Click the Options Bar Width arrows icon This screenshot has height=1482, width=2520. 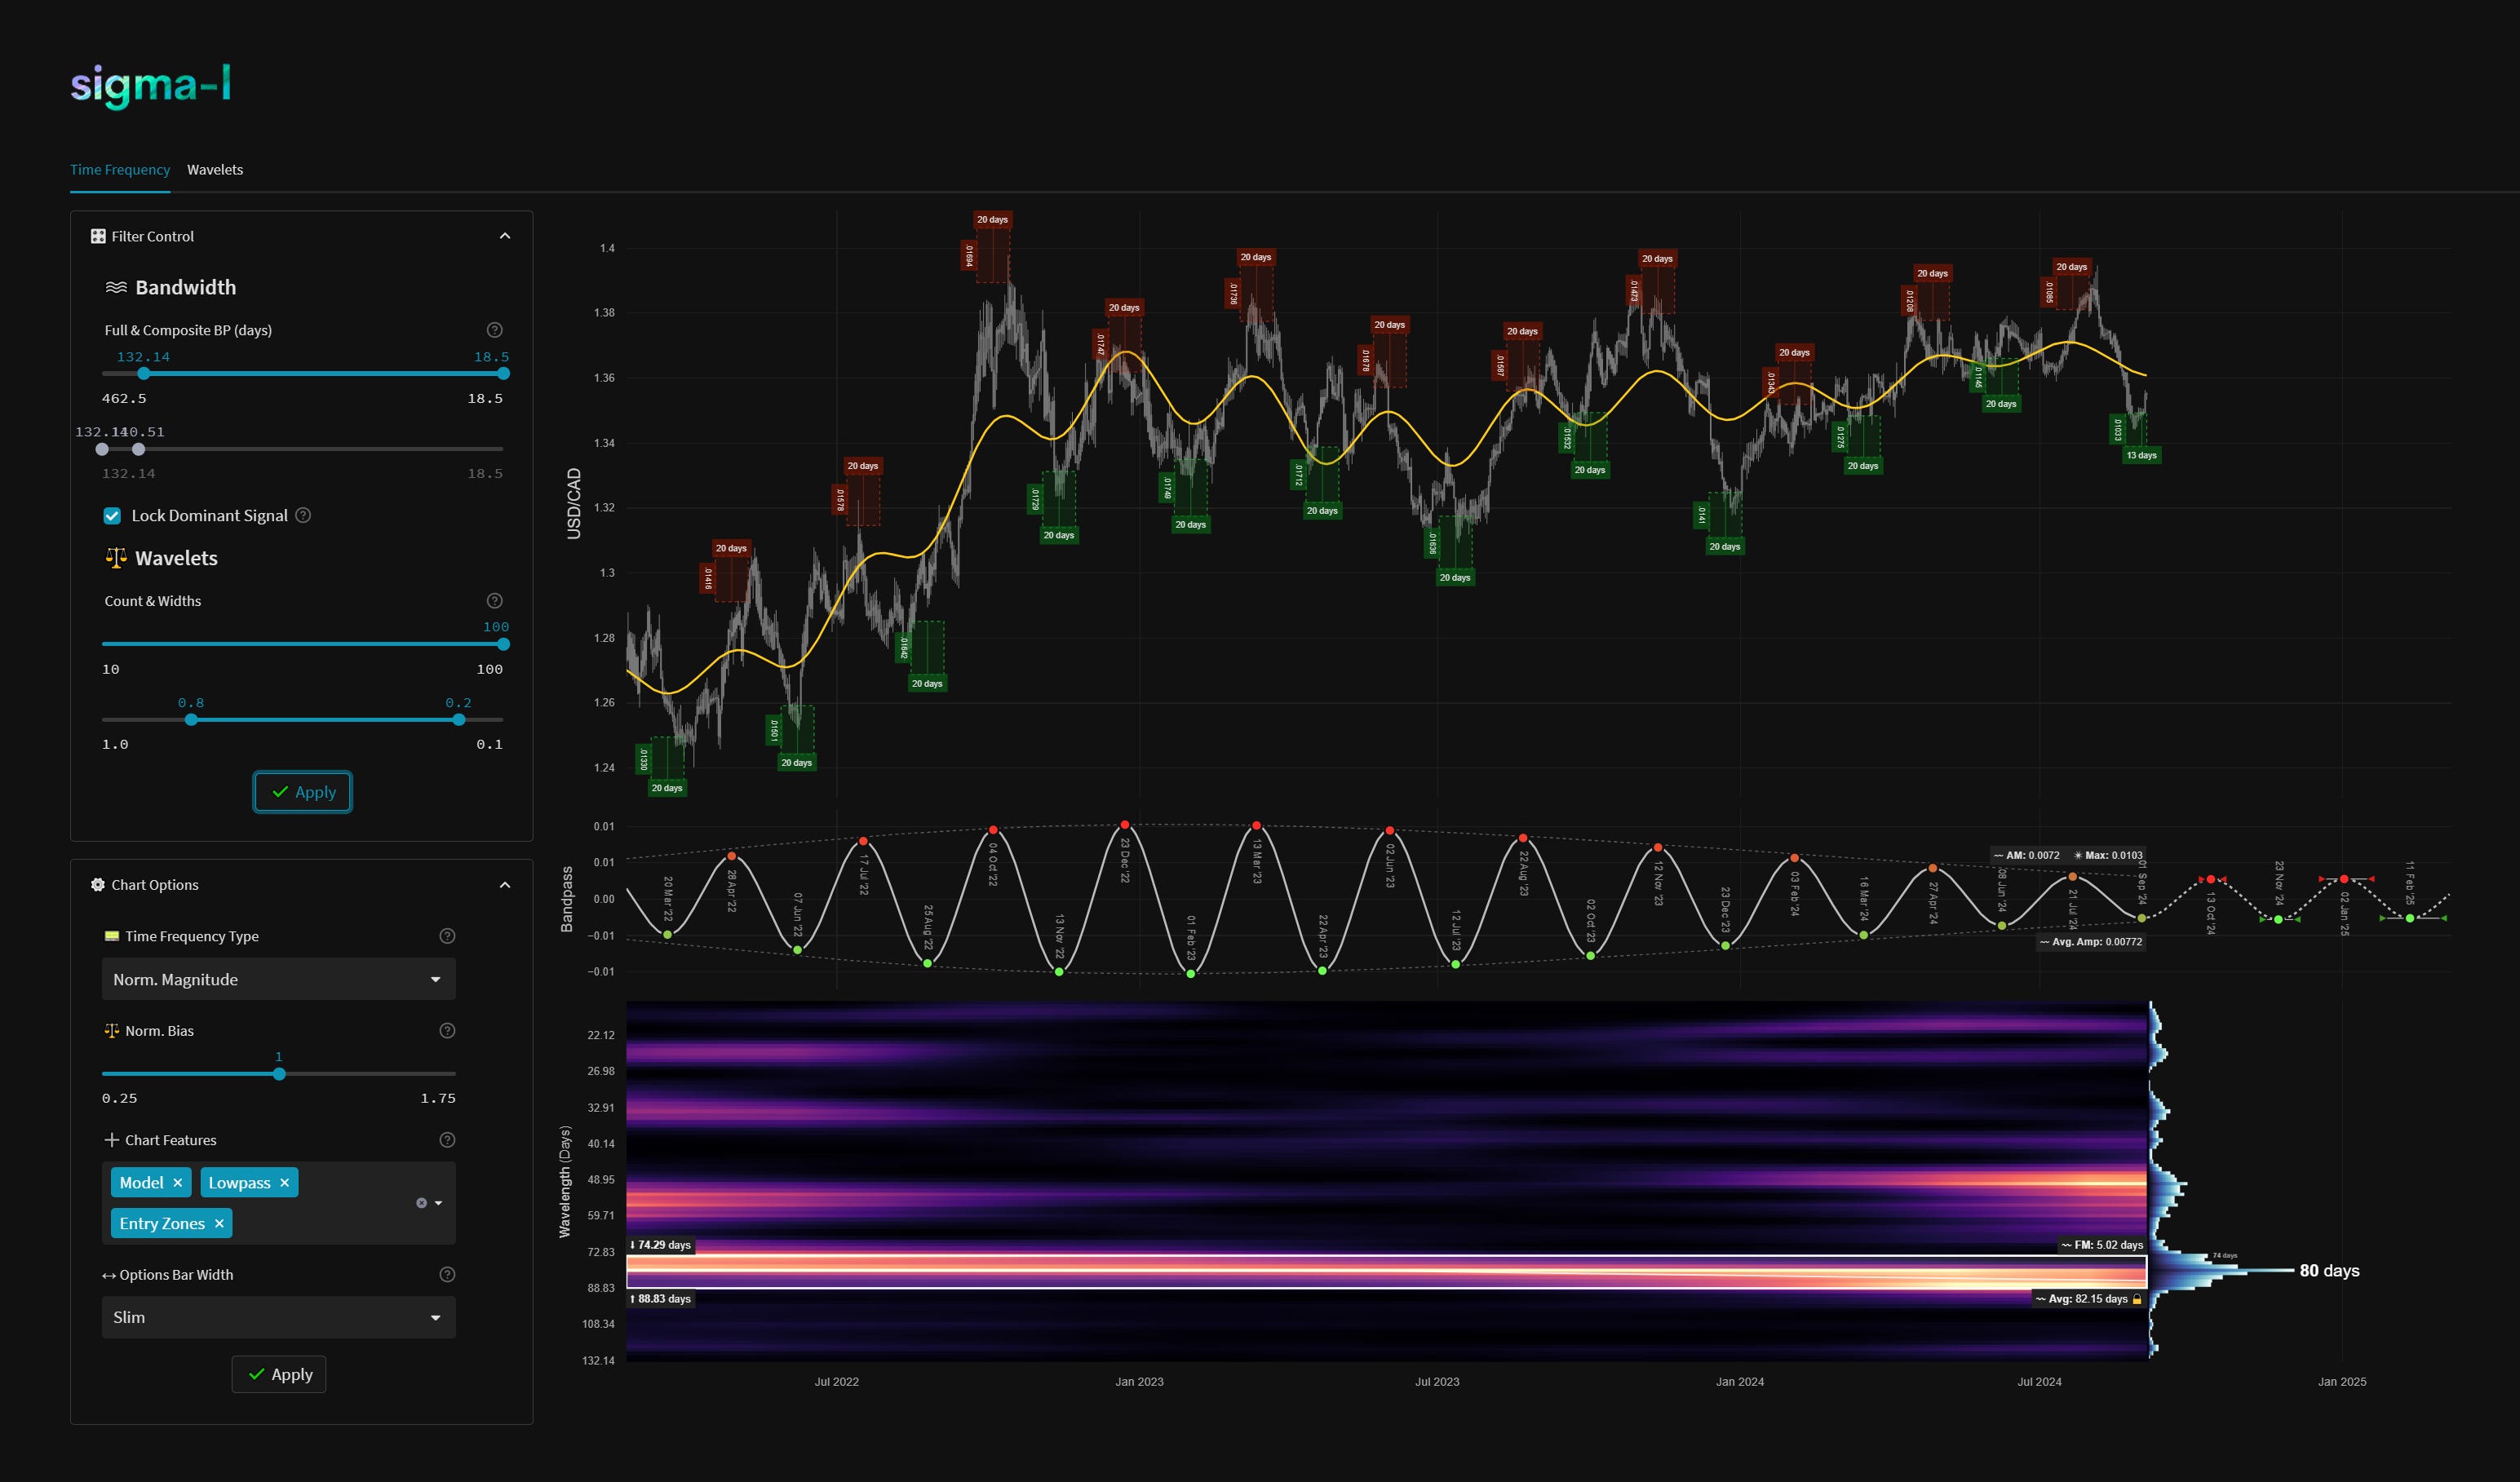[x=109, y=1275]
